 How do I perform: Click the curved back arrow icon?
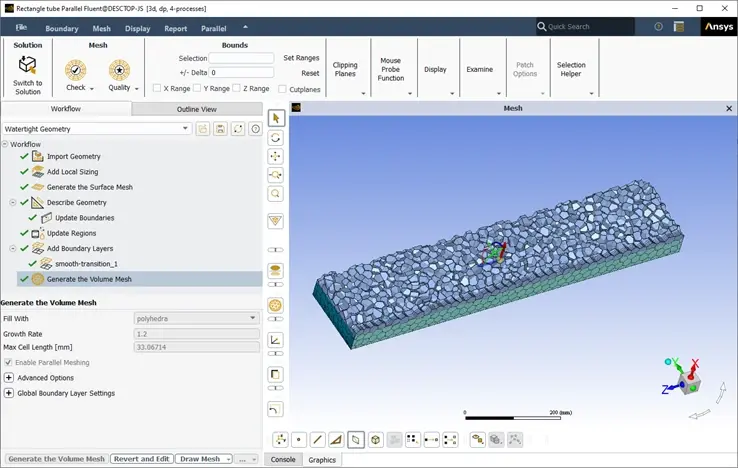(x=276, y=409)
